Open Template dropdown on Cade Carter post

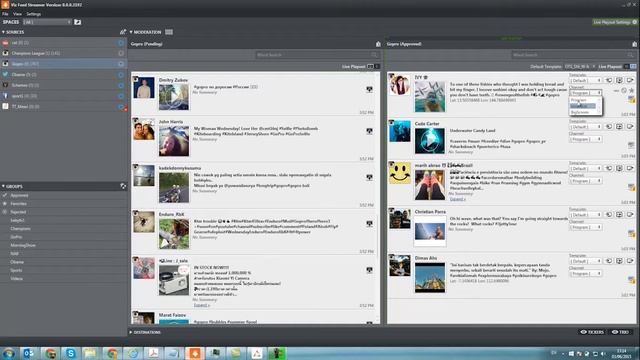pyautogui.click(x=585, y=127)
